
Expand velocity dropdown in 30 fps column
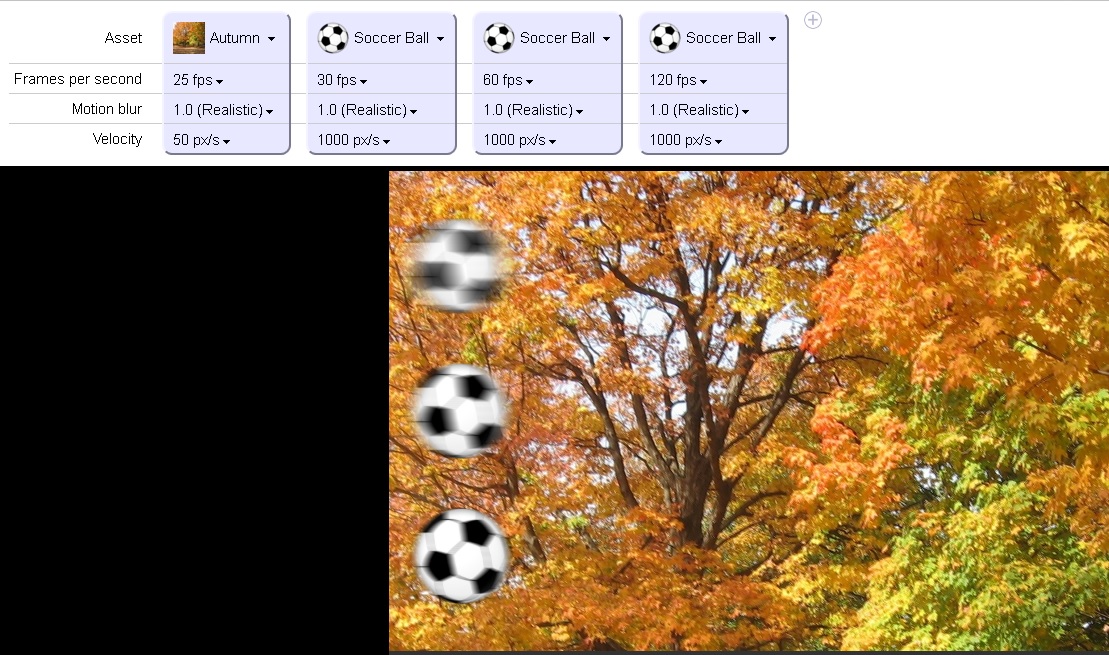[x=354, y=140]
